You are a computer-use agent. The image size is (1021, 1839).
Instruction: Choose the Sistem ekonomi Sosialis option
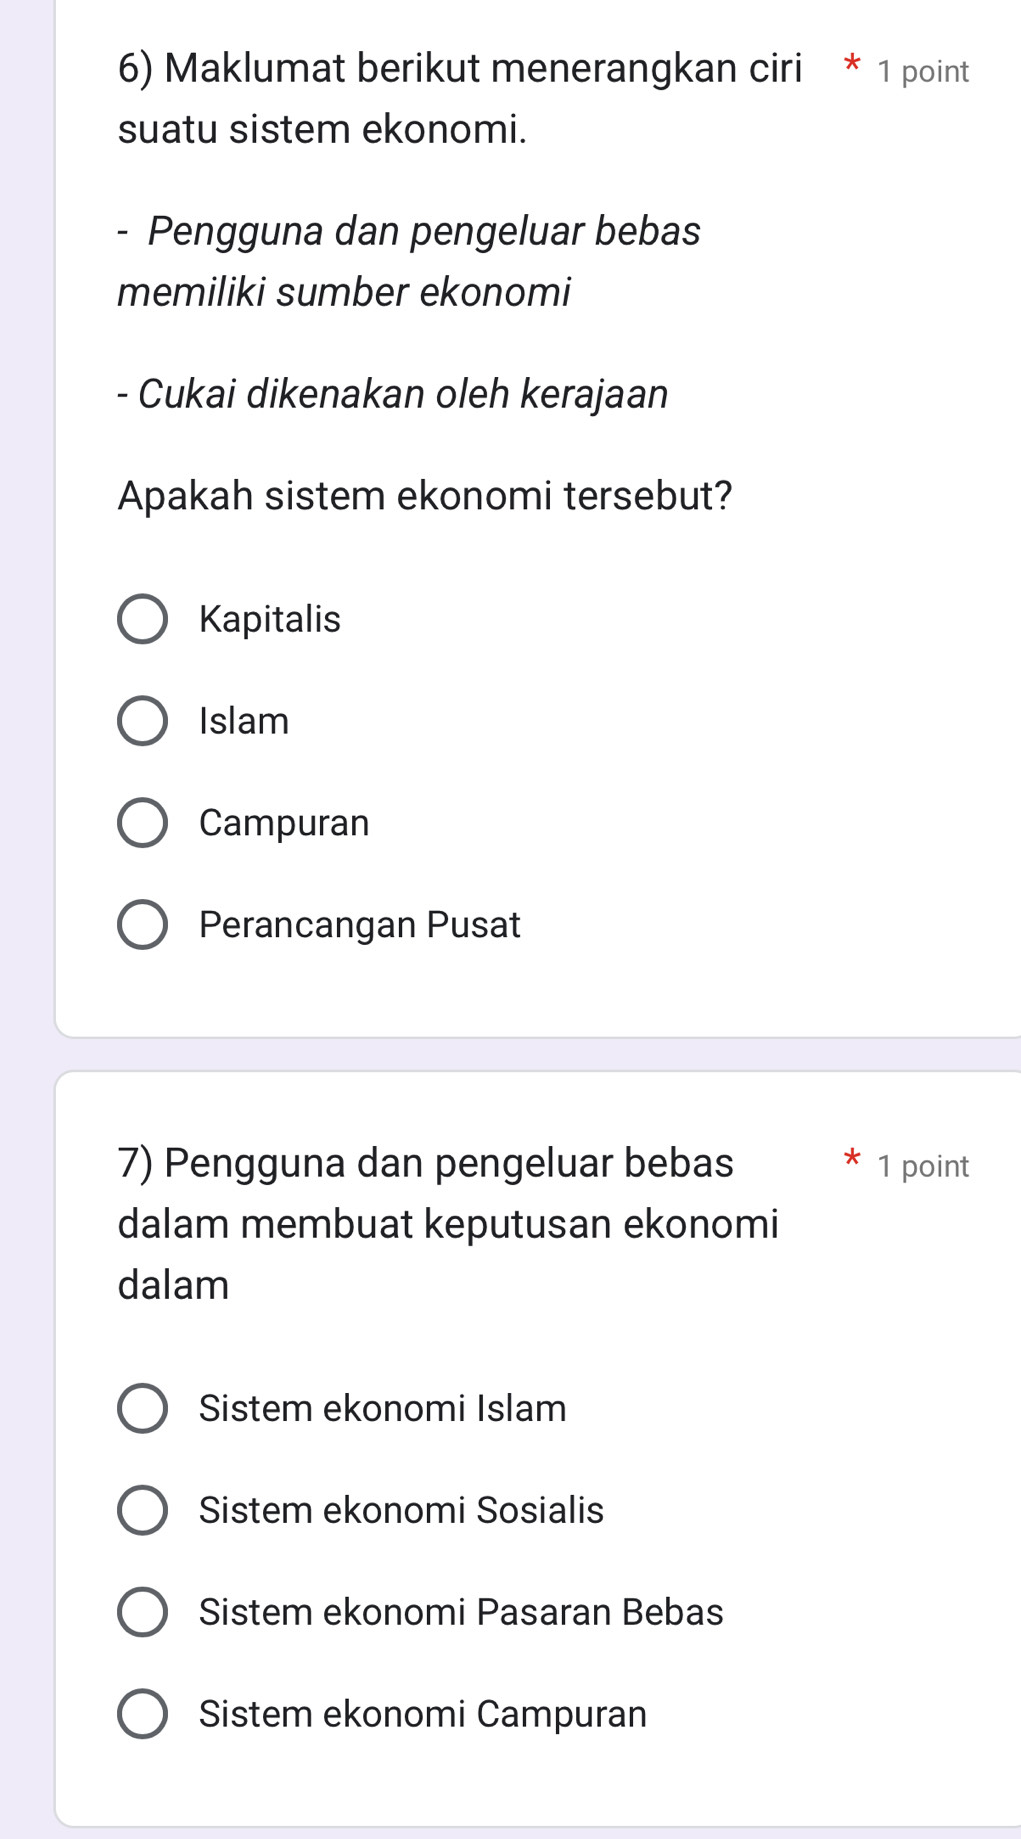143,1510
